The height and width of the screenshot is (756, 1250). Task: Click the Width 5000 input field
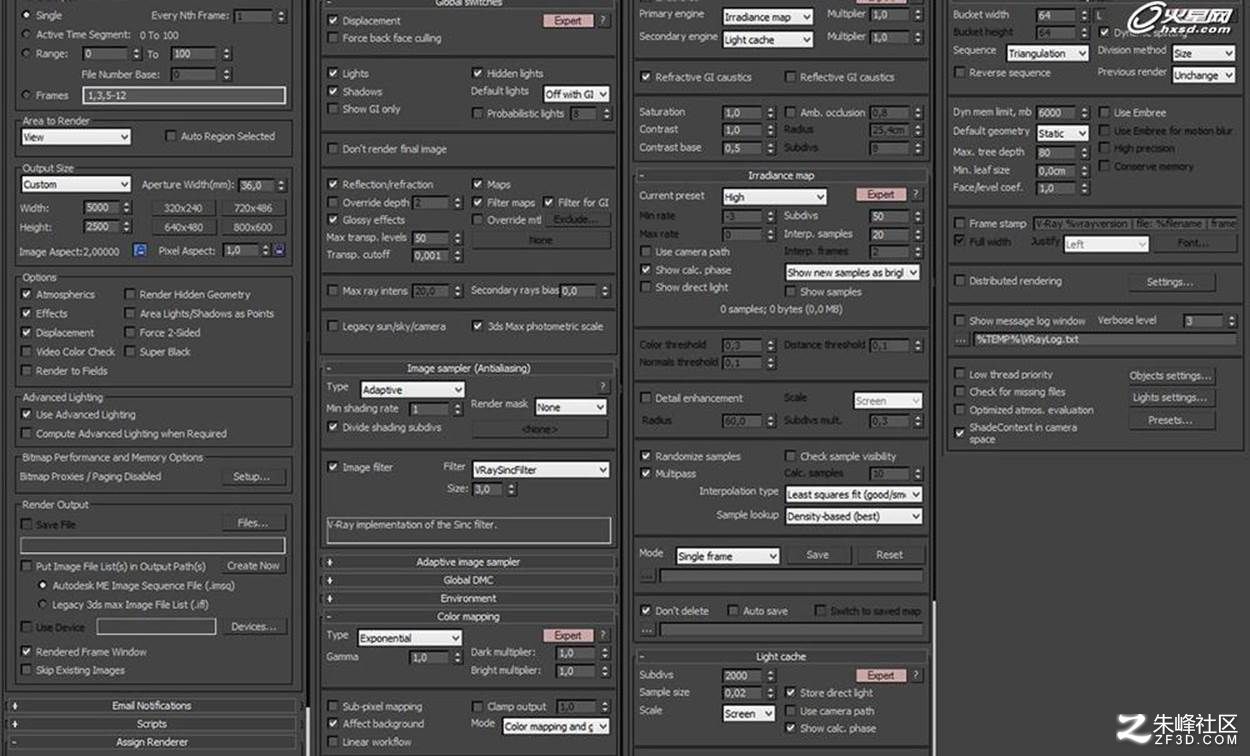point(101,208)
